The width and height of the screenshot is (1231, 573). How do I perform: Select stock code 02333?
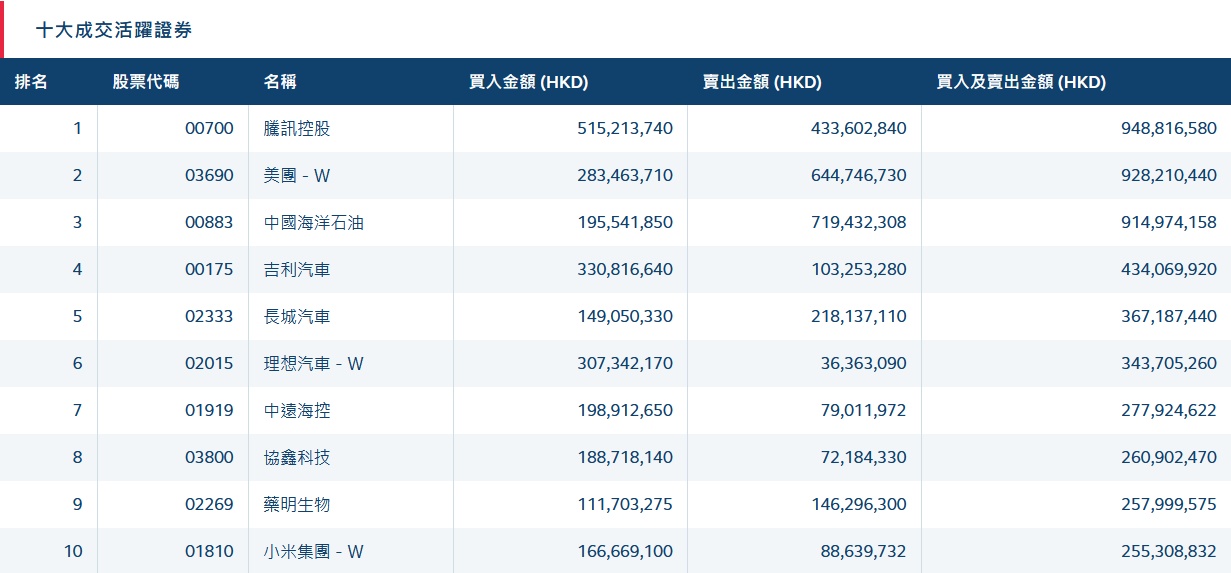209,316
